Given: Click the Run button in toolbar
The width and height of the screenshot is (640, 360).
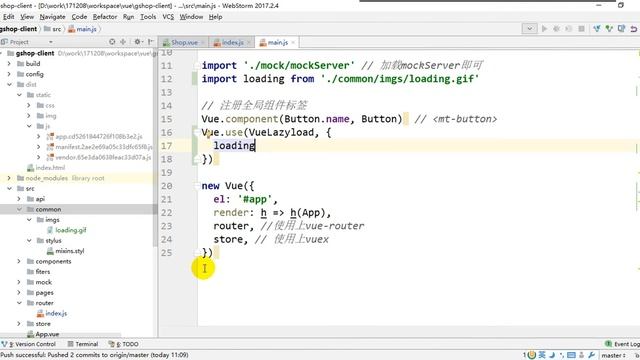Looking at the screenshot, I should (x=544, y=29).
